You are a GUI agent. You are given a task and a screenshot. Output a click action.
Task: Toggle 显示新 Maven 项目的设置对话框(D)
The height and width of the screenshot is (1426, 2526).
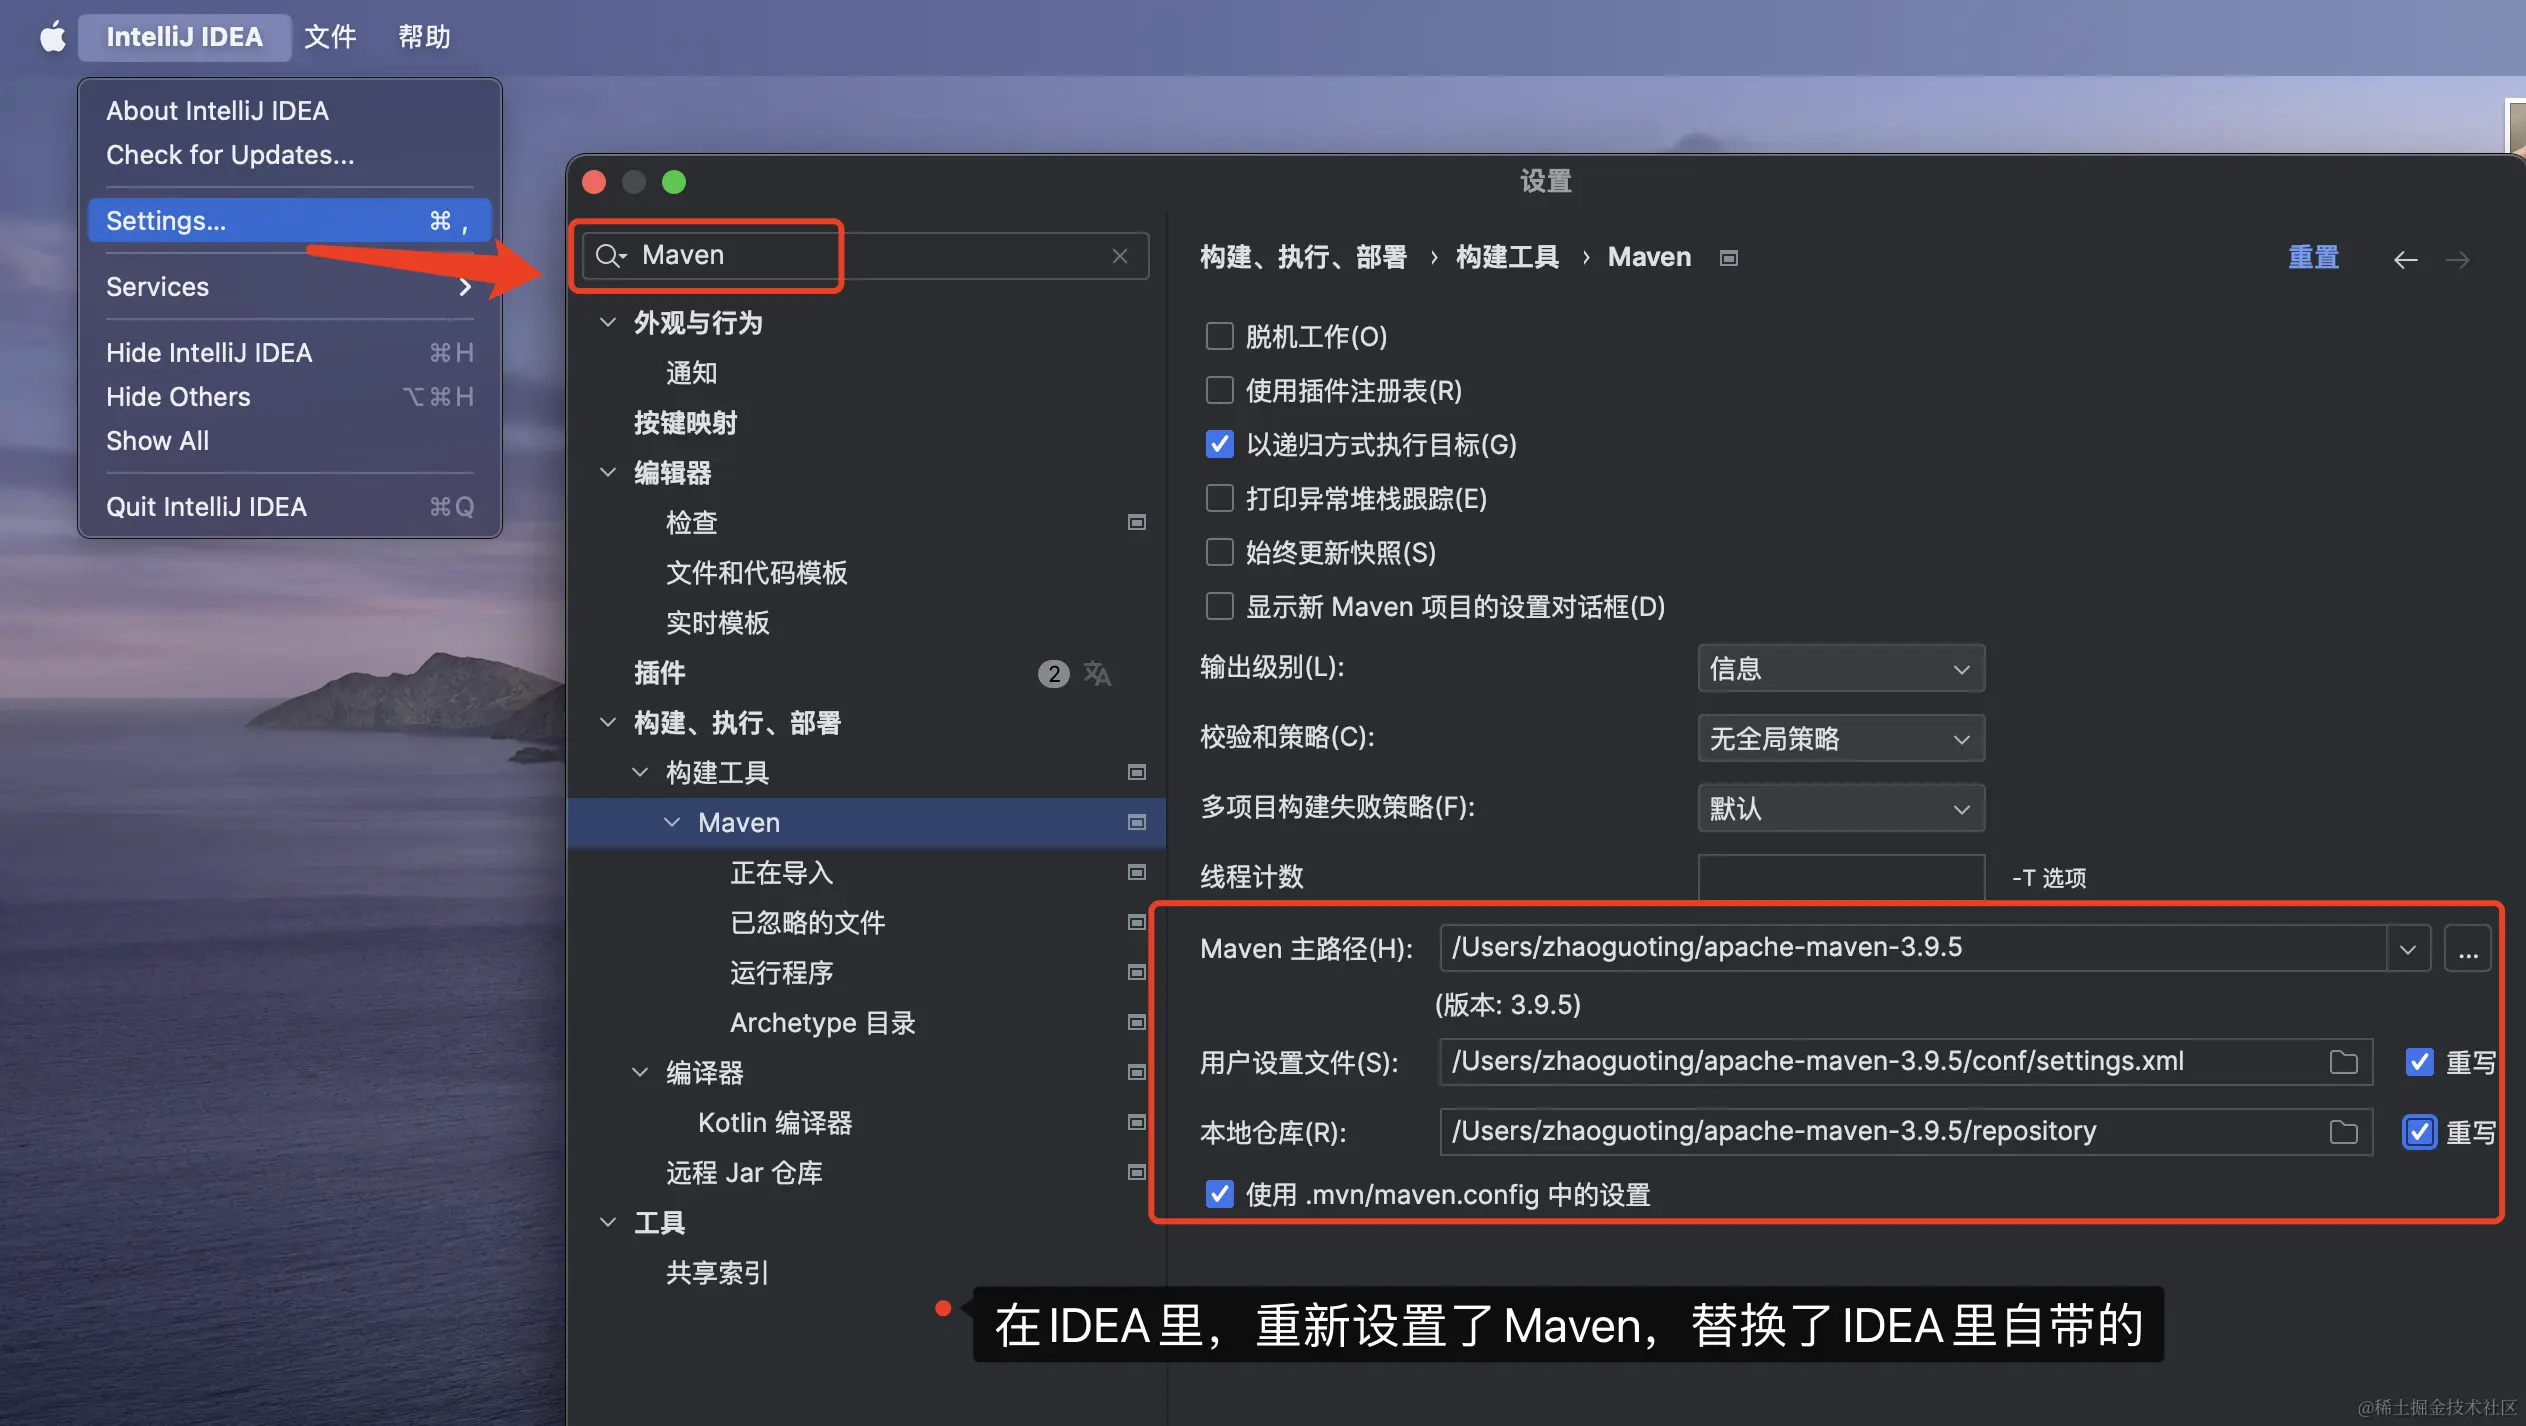[x=1219, y=606]
